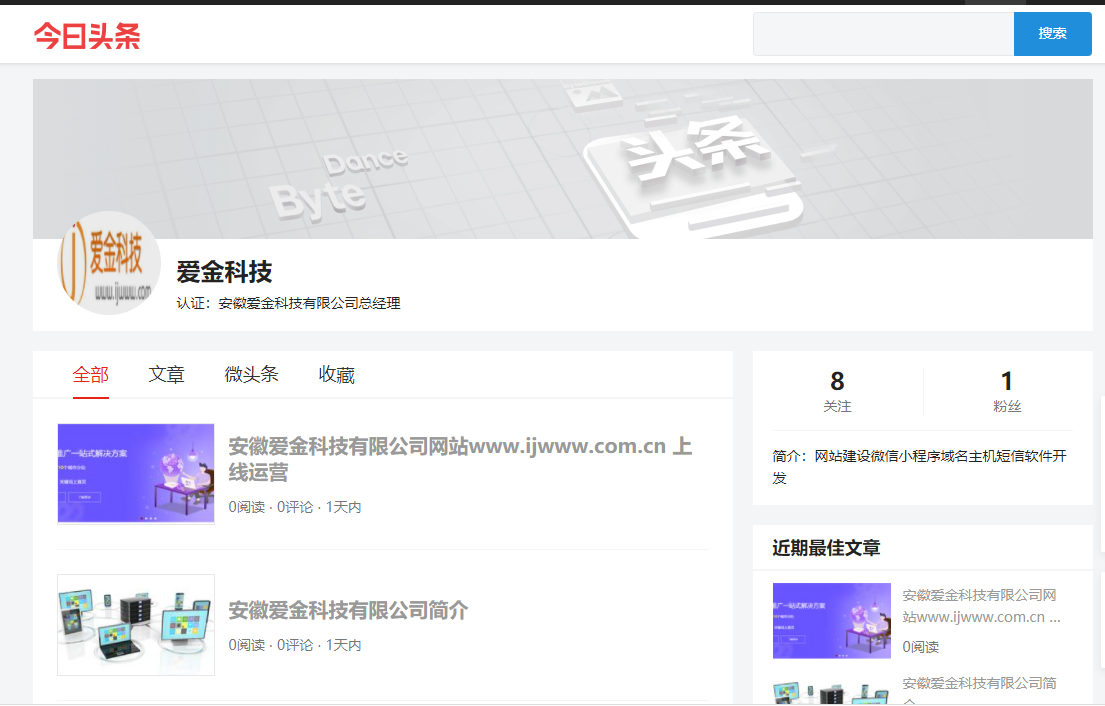1105x706 pixels.
Task: Click the 8 关注 following count
Action: click(x=837, y=392)
